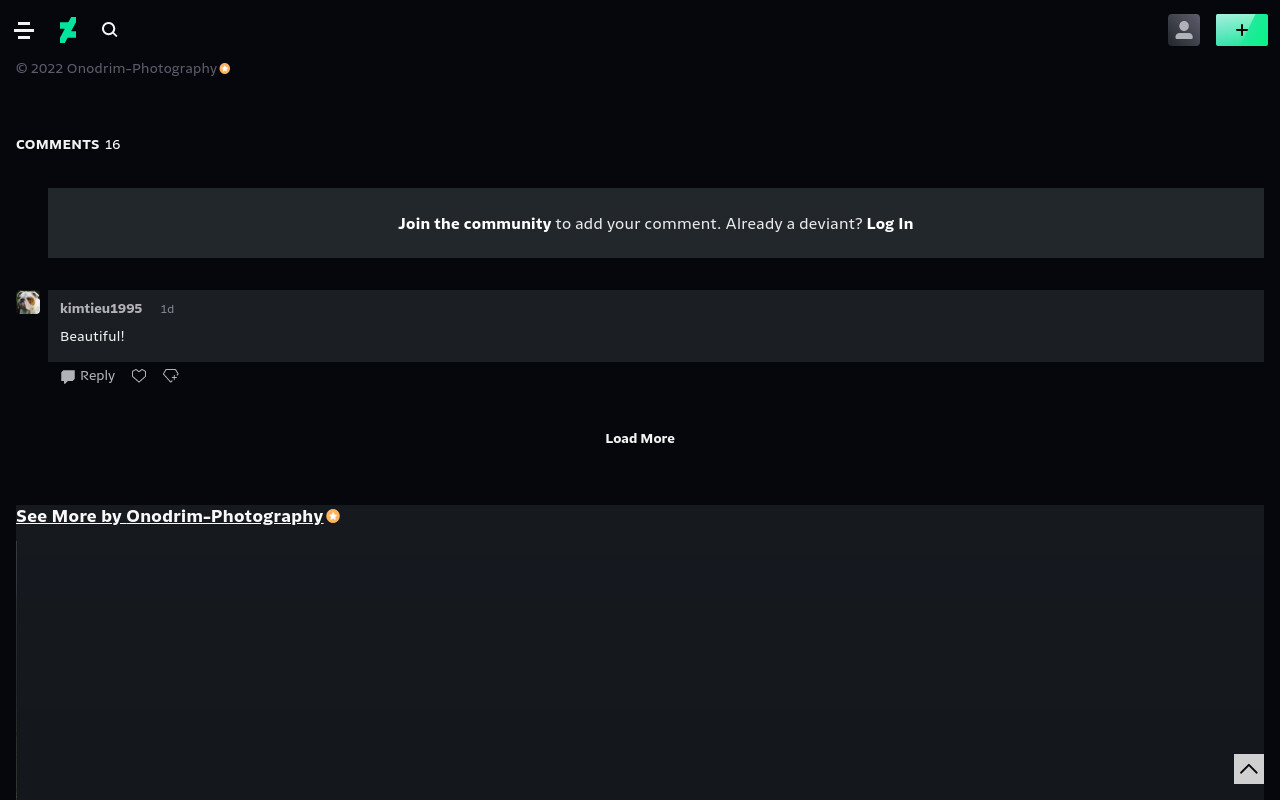
Task: Open Onodrim-Photography in the copyright line
Action: pos(142,69)
